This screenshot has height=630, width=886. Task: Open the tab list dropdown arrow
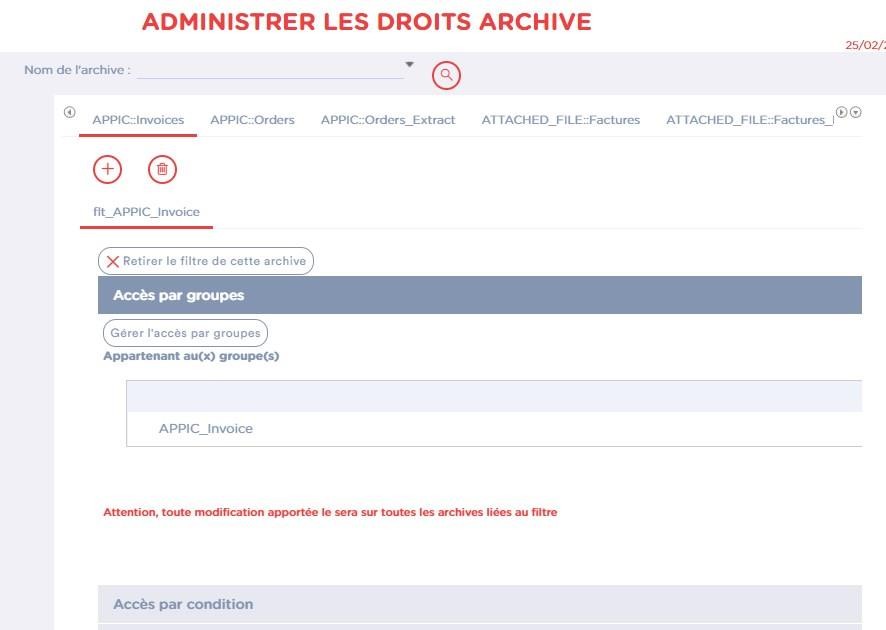point(856,112)
